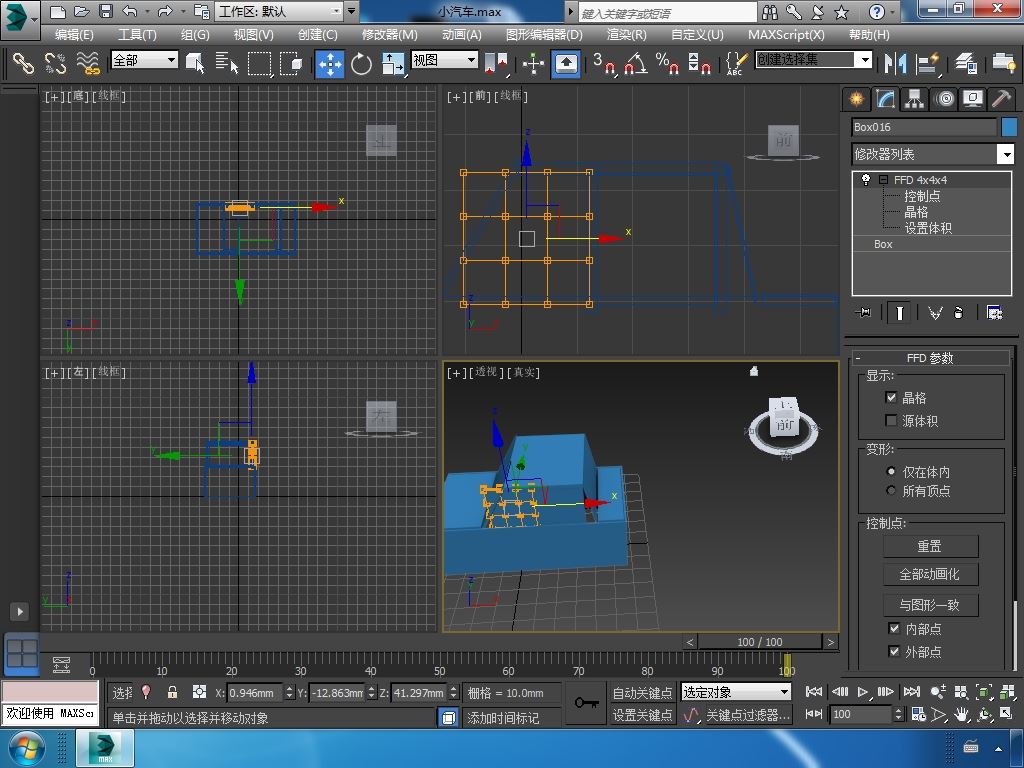Toggle Show End Result button

point(899,313)
